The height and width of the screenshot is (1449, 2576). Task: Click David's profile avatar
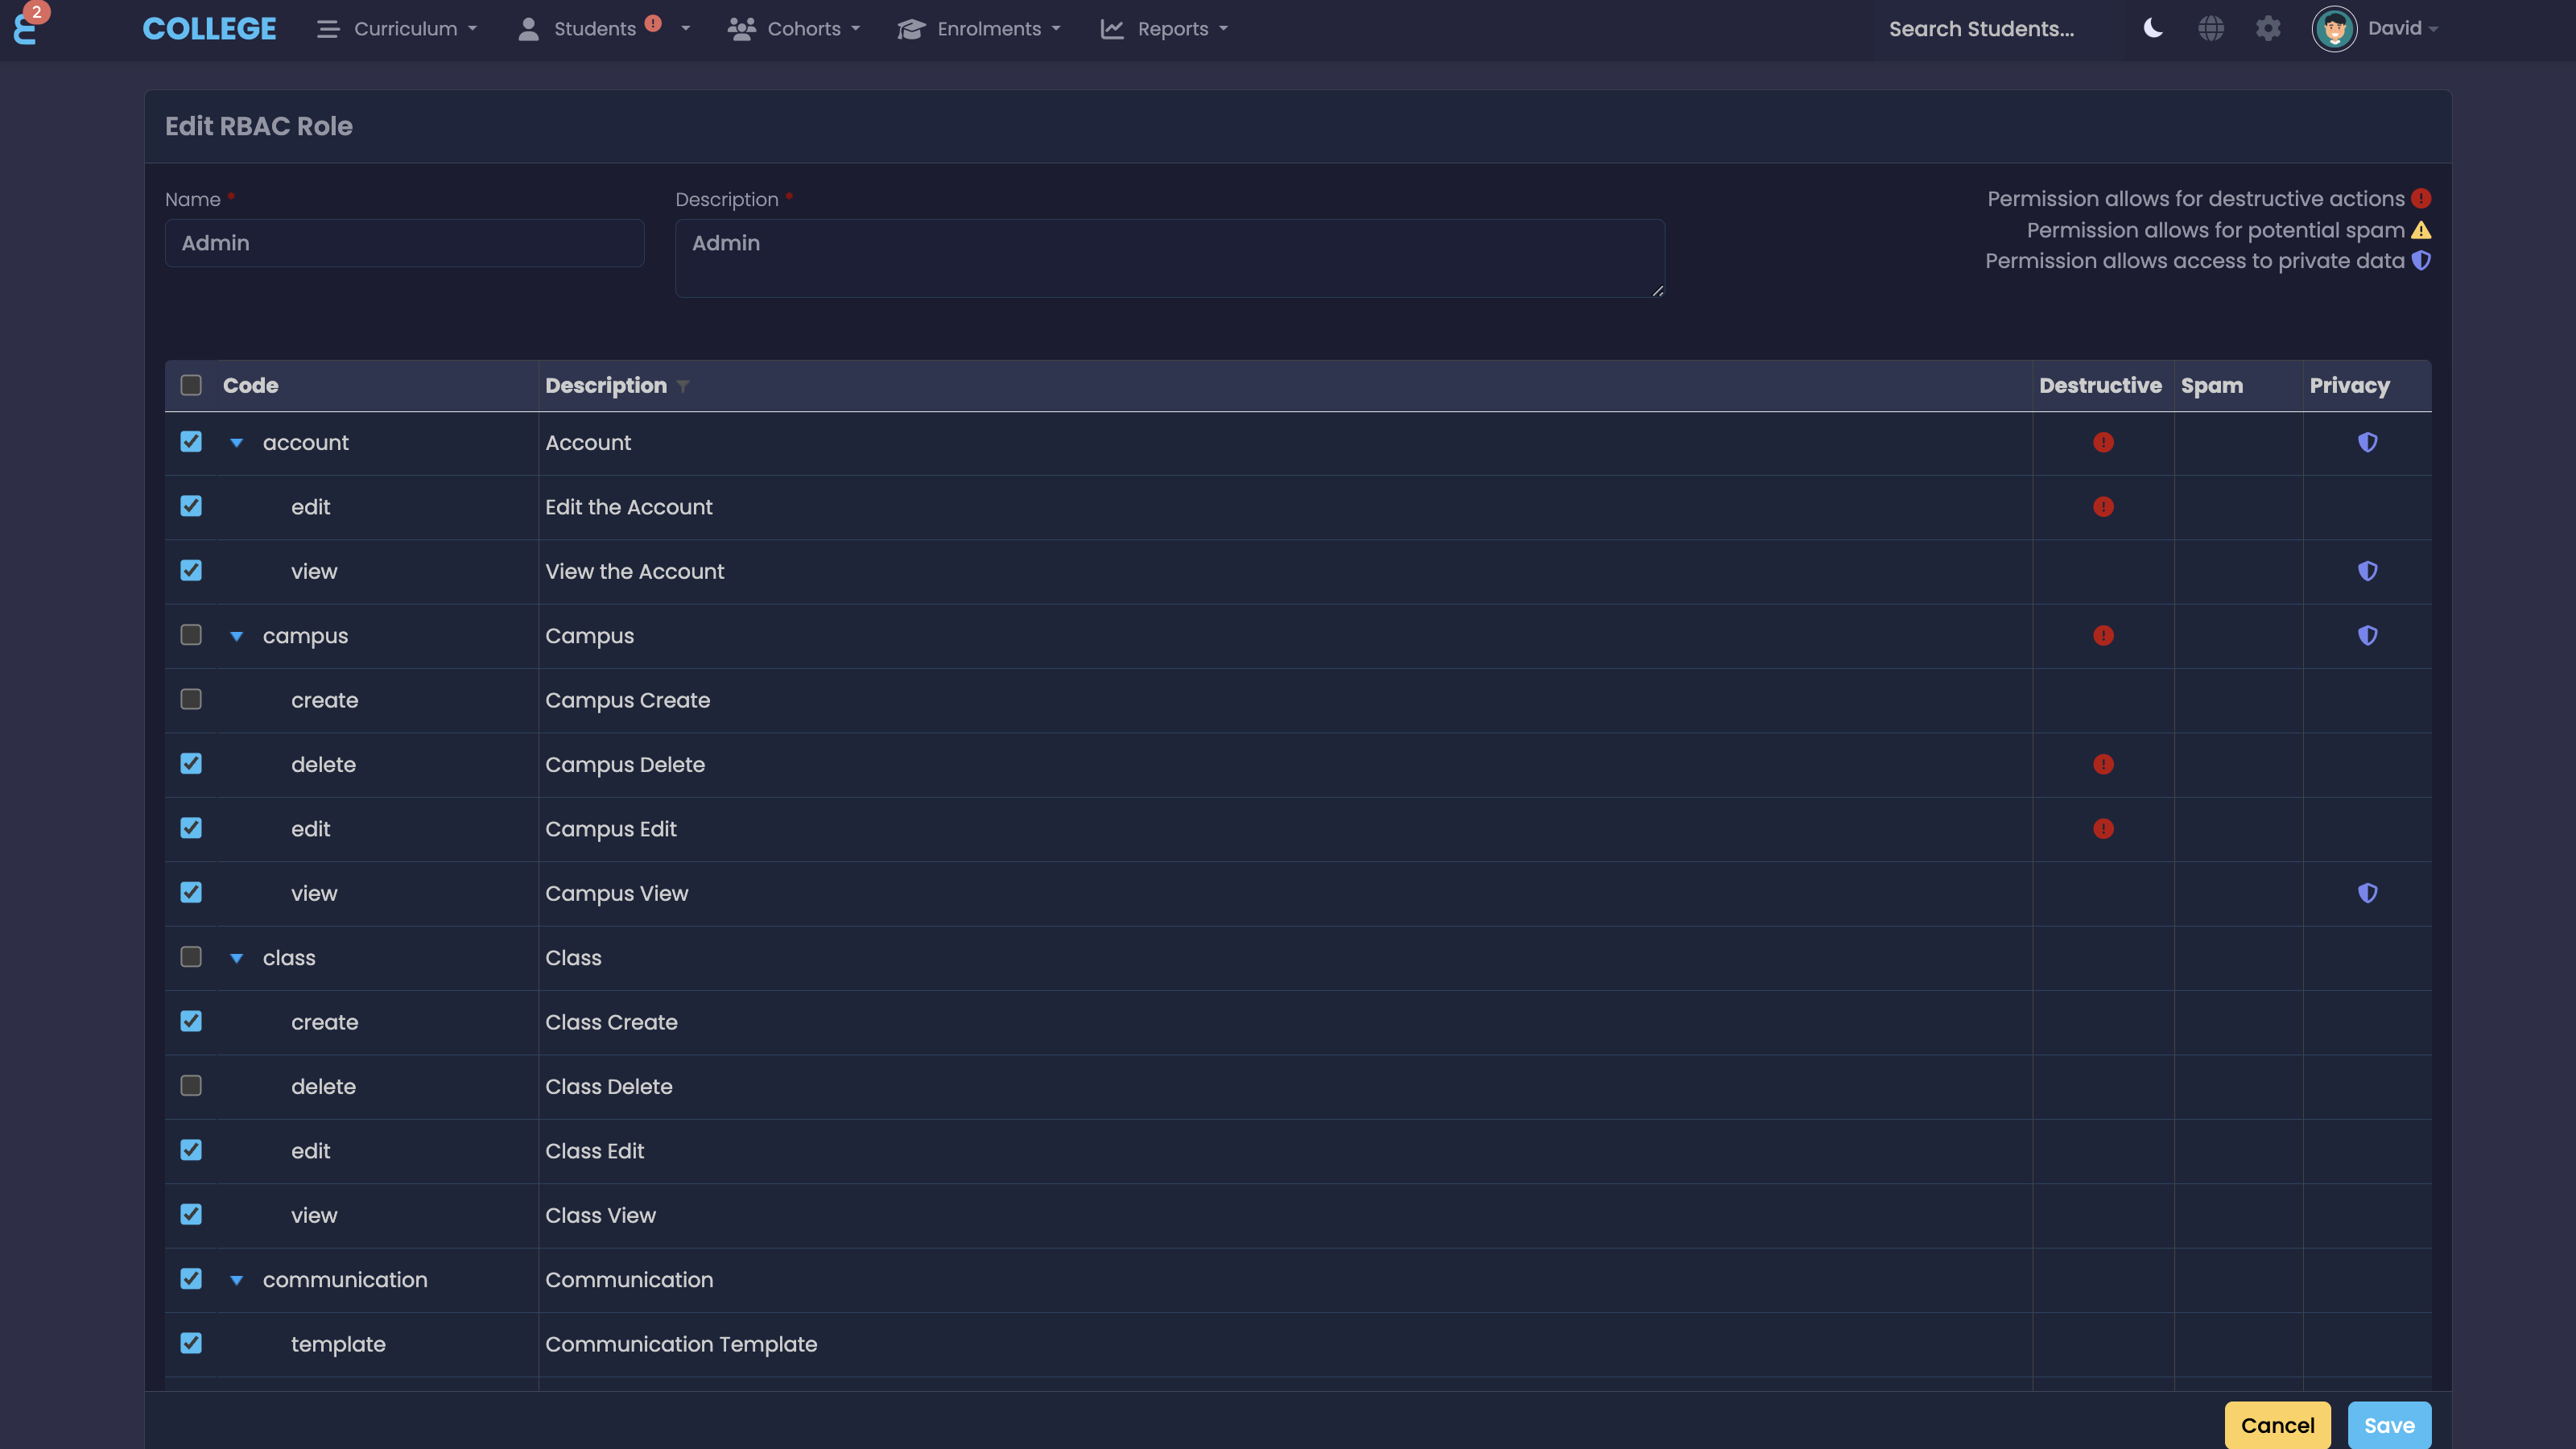2334,29
